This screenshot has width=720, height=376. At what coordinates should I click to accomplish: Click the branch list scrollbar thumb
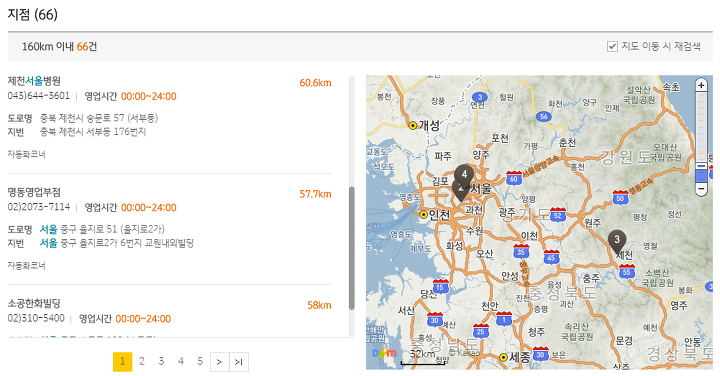(352, 248)
